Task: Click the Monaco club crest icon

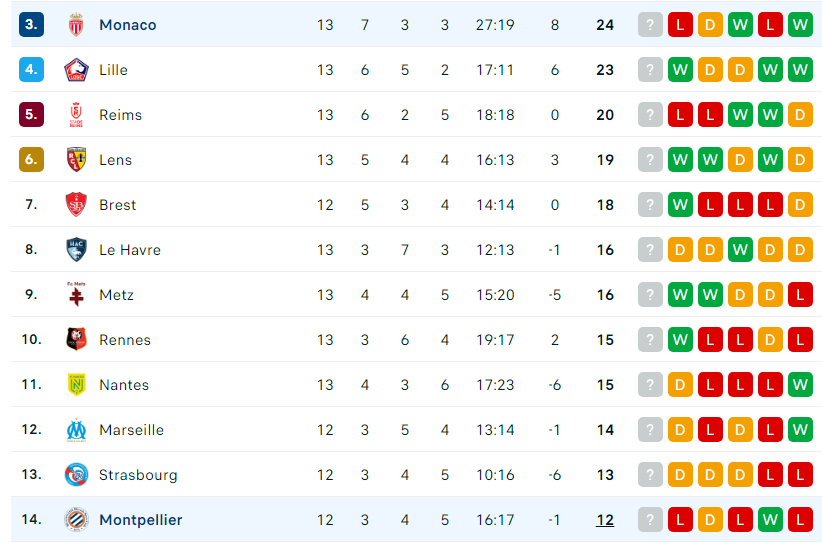Action: pos(76,25)
